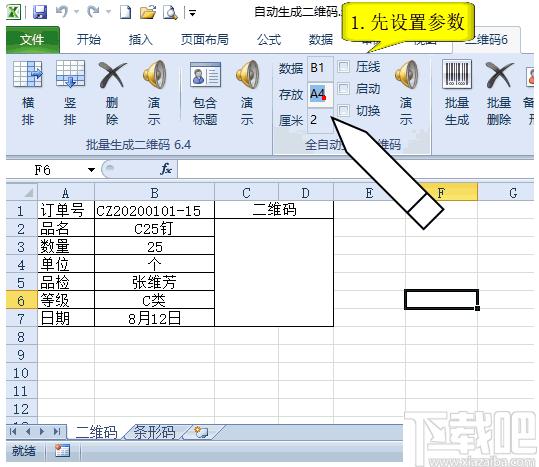Click the Excel application icon
This screenshot has height=467, width=539.
click(13, 12)
